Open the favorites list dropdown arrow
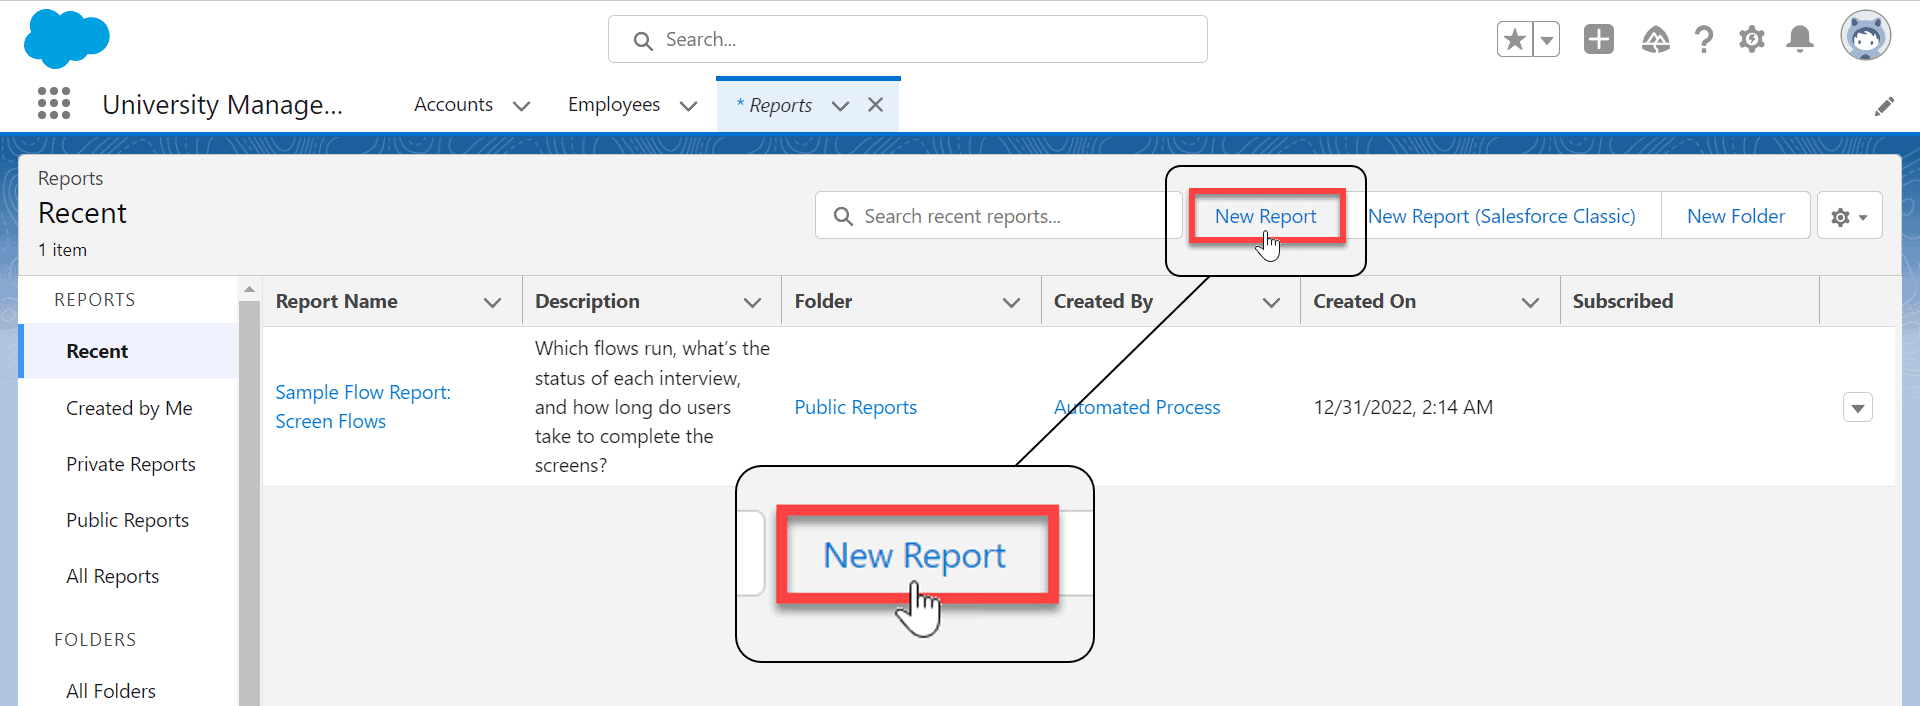Viewport: 1920px width, 706px height. (x=1547, y=40)
